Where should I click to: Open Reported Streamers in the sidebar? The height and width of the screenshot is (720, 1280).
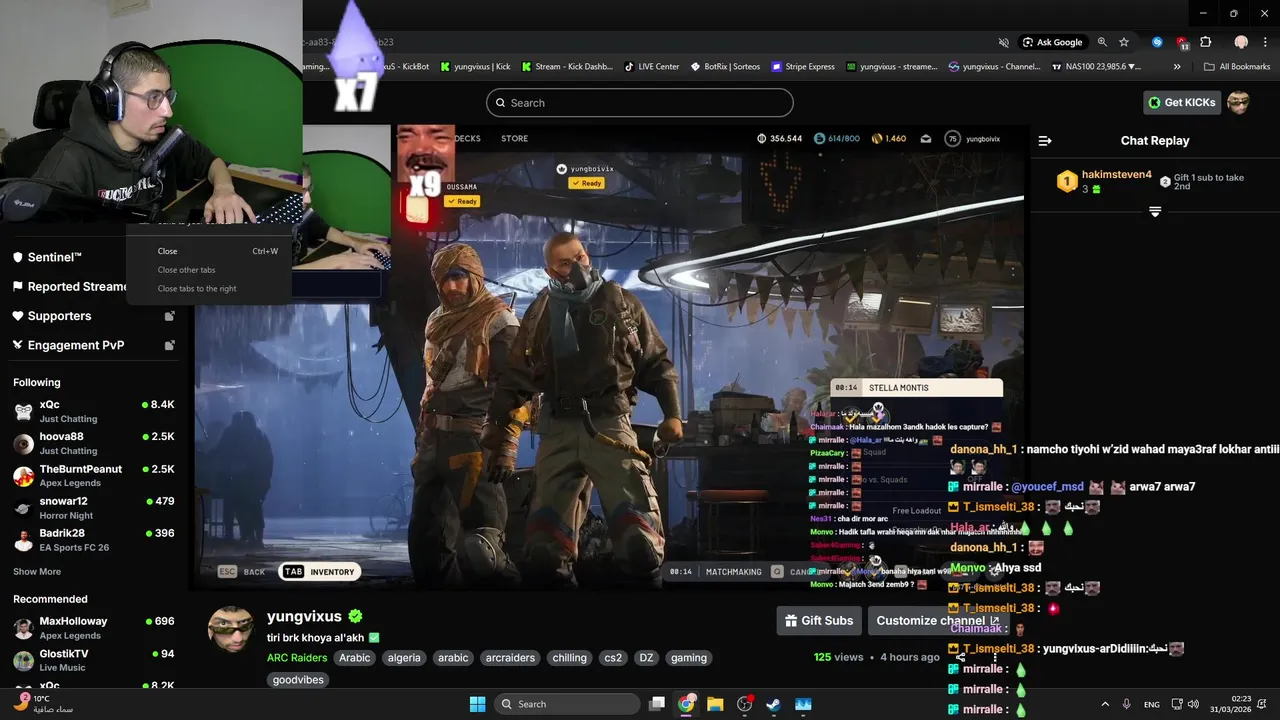pyautogui.click(x=70, y=286)
